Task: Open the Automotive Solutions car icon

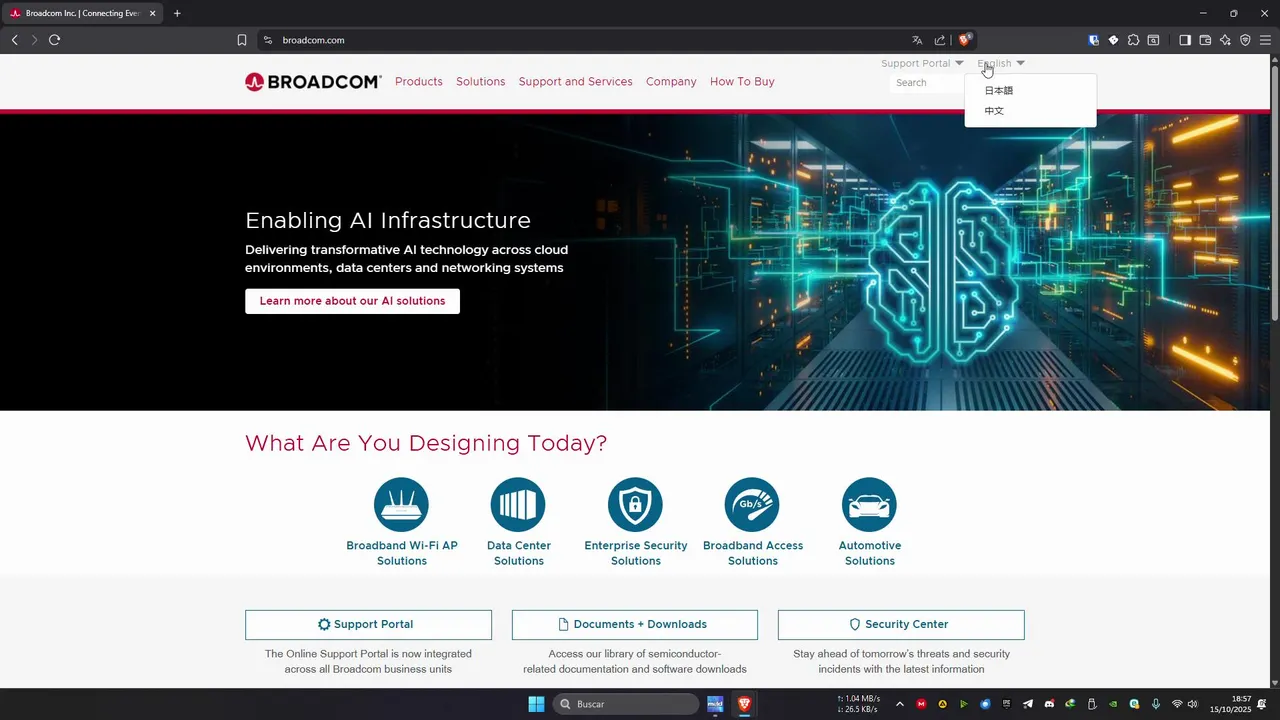Action: tap(869, 504)
